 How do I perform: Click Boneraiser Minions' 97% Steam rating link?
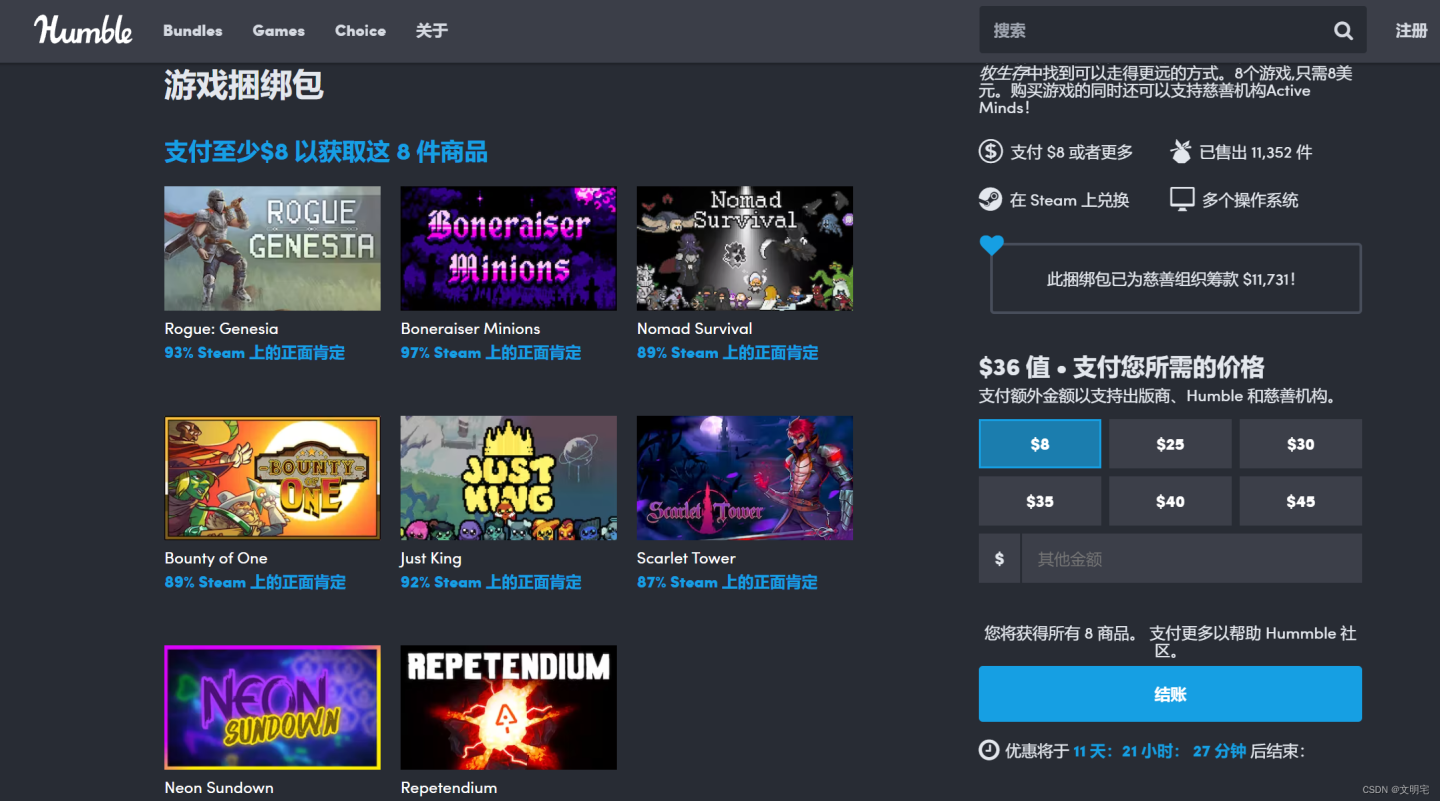(491, 353)
